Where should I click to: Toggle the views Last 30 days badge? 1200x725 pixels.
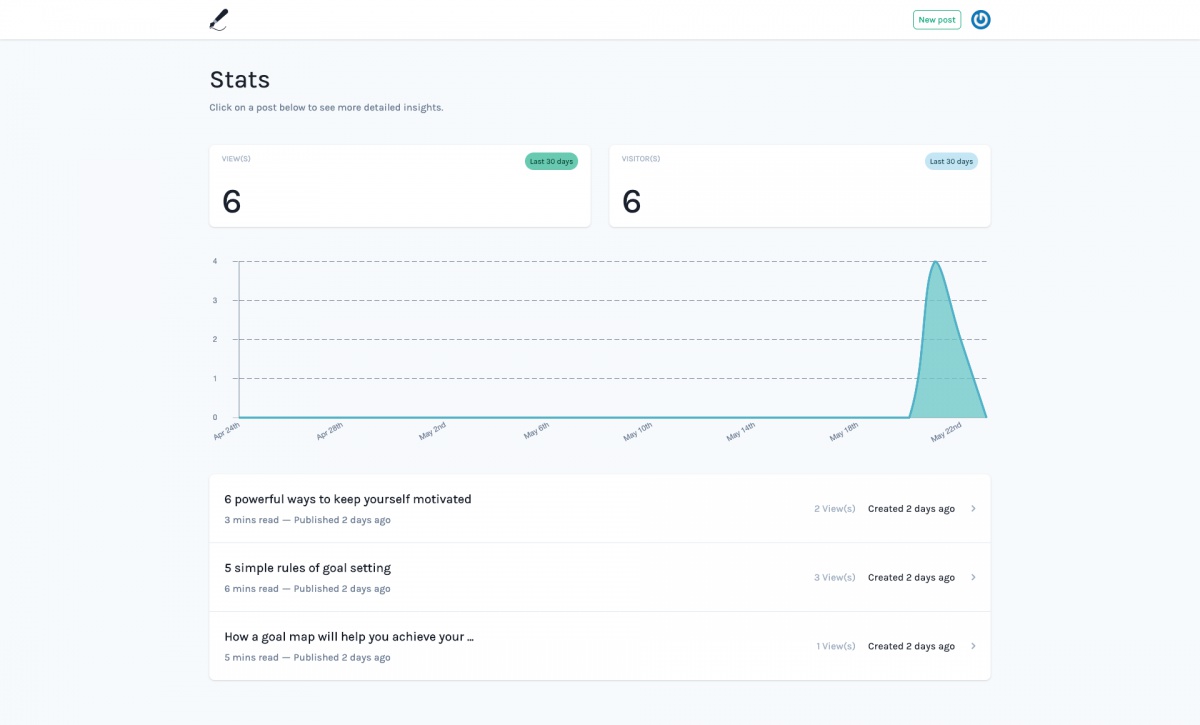click(551, 161)
